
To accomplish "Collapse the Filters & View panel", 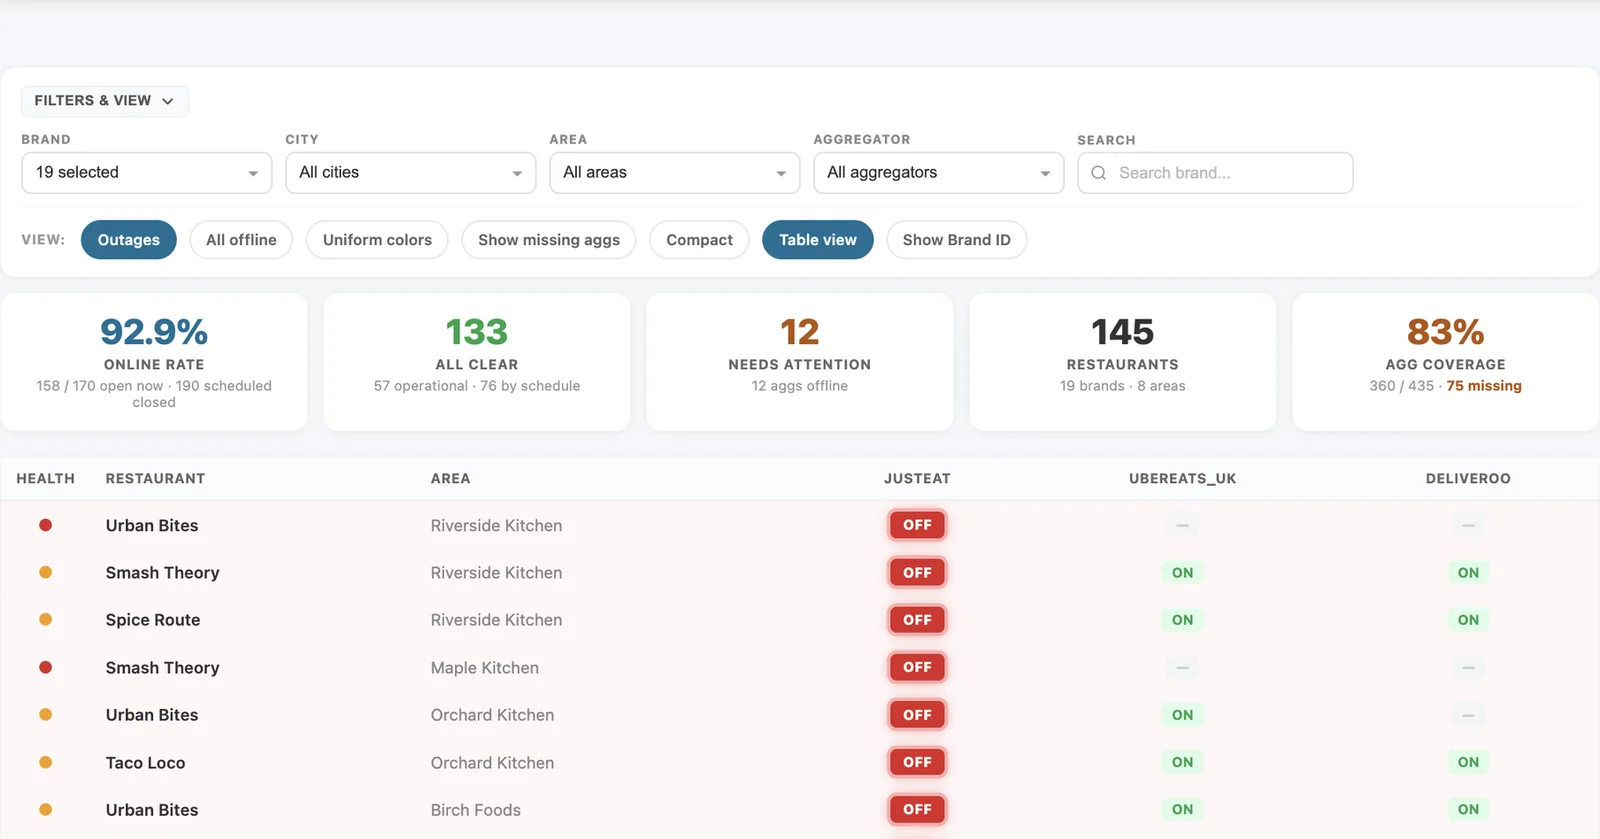I will [x=105, y=101].
